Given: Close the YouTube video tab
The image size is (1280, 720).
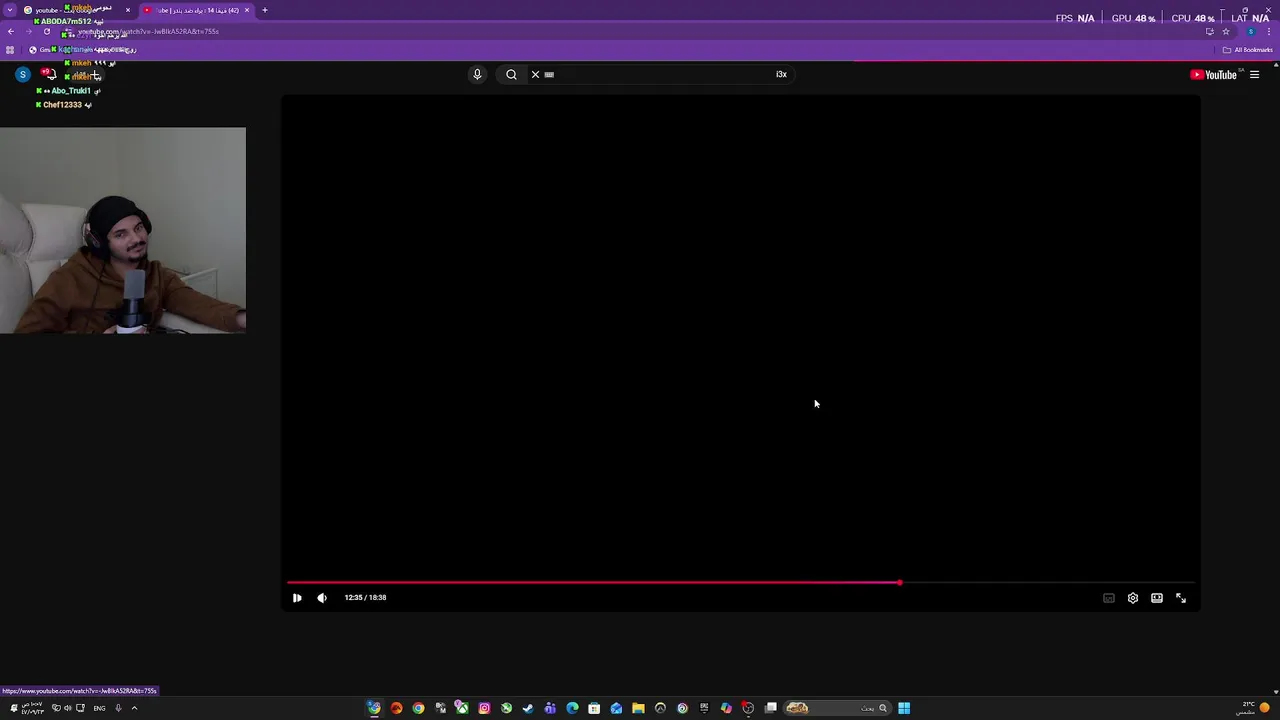Looking at the screenshot, I should click(x=247, y=10).
